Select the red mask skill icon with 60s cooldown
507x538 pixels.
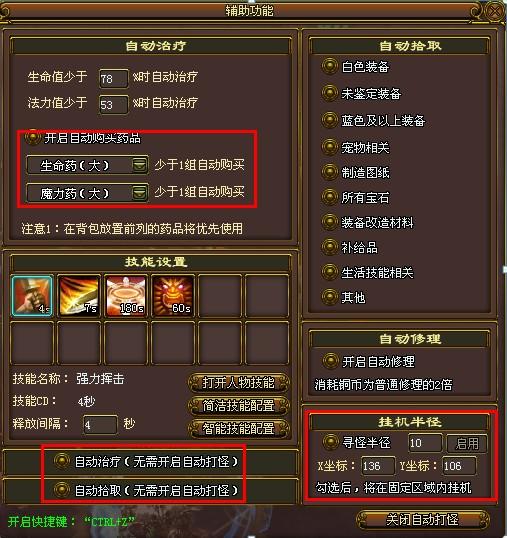(x=173, y=295)
